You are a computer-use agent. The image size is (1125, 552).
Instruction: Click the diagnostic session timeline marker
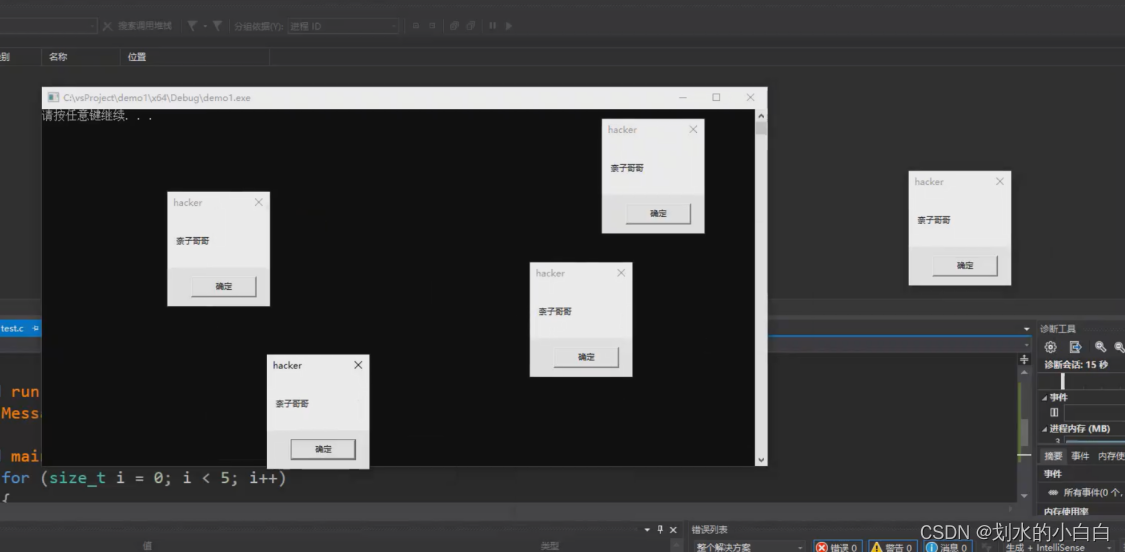click(1063, 381)
